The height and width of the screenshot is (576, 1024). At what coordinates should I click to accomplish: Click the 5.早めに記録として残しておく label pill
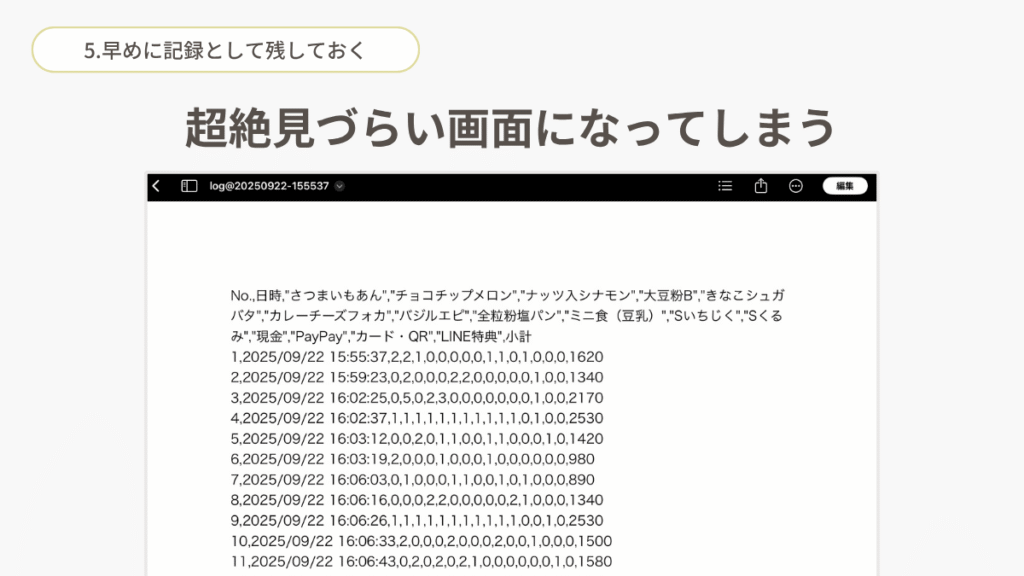point(225,50)
